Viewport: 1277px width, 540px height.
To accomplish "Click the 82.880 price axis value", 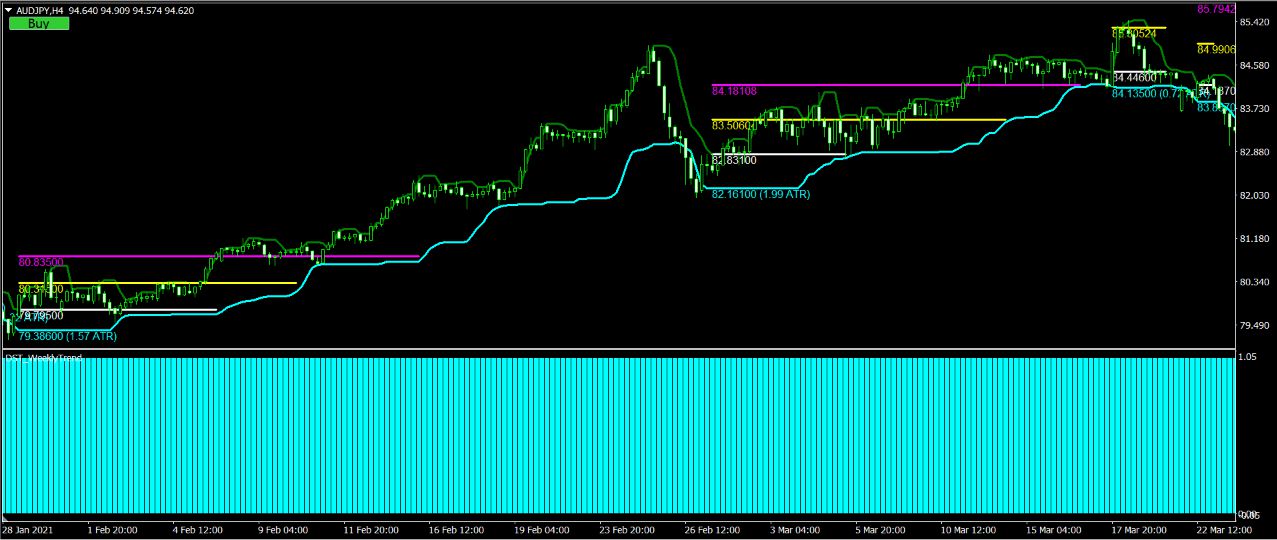I will 1256,152.
